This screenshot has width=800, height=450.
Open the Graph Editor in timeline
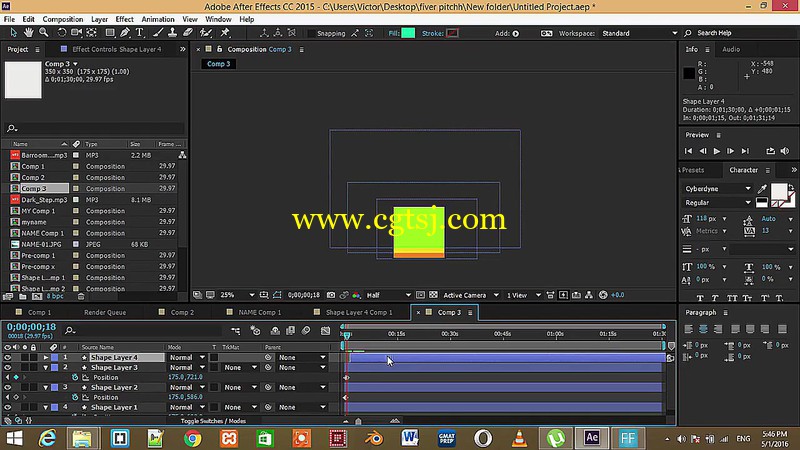click(x=326, y=331)
